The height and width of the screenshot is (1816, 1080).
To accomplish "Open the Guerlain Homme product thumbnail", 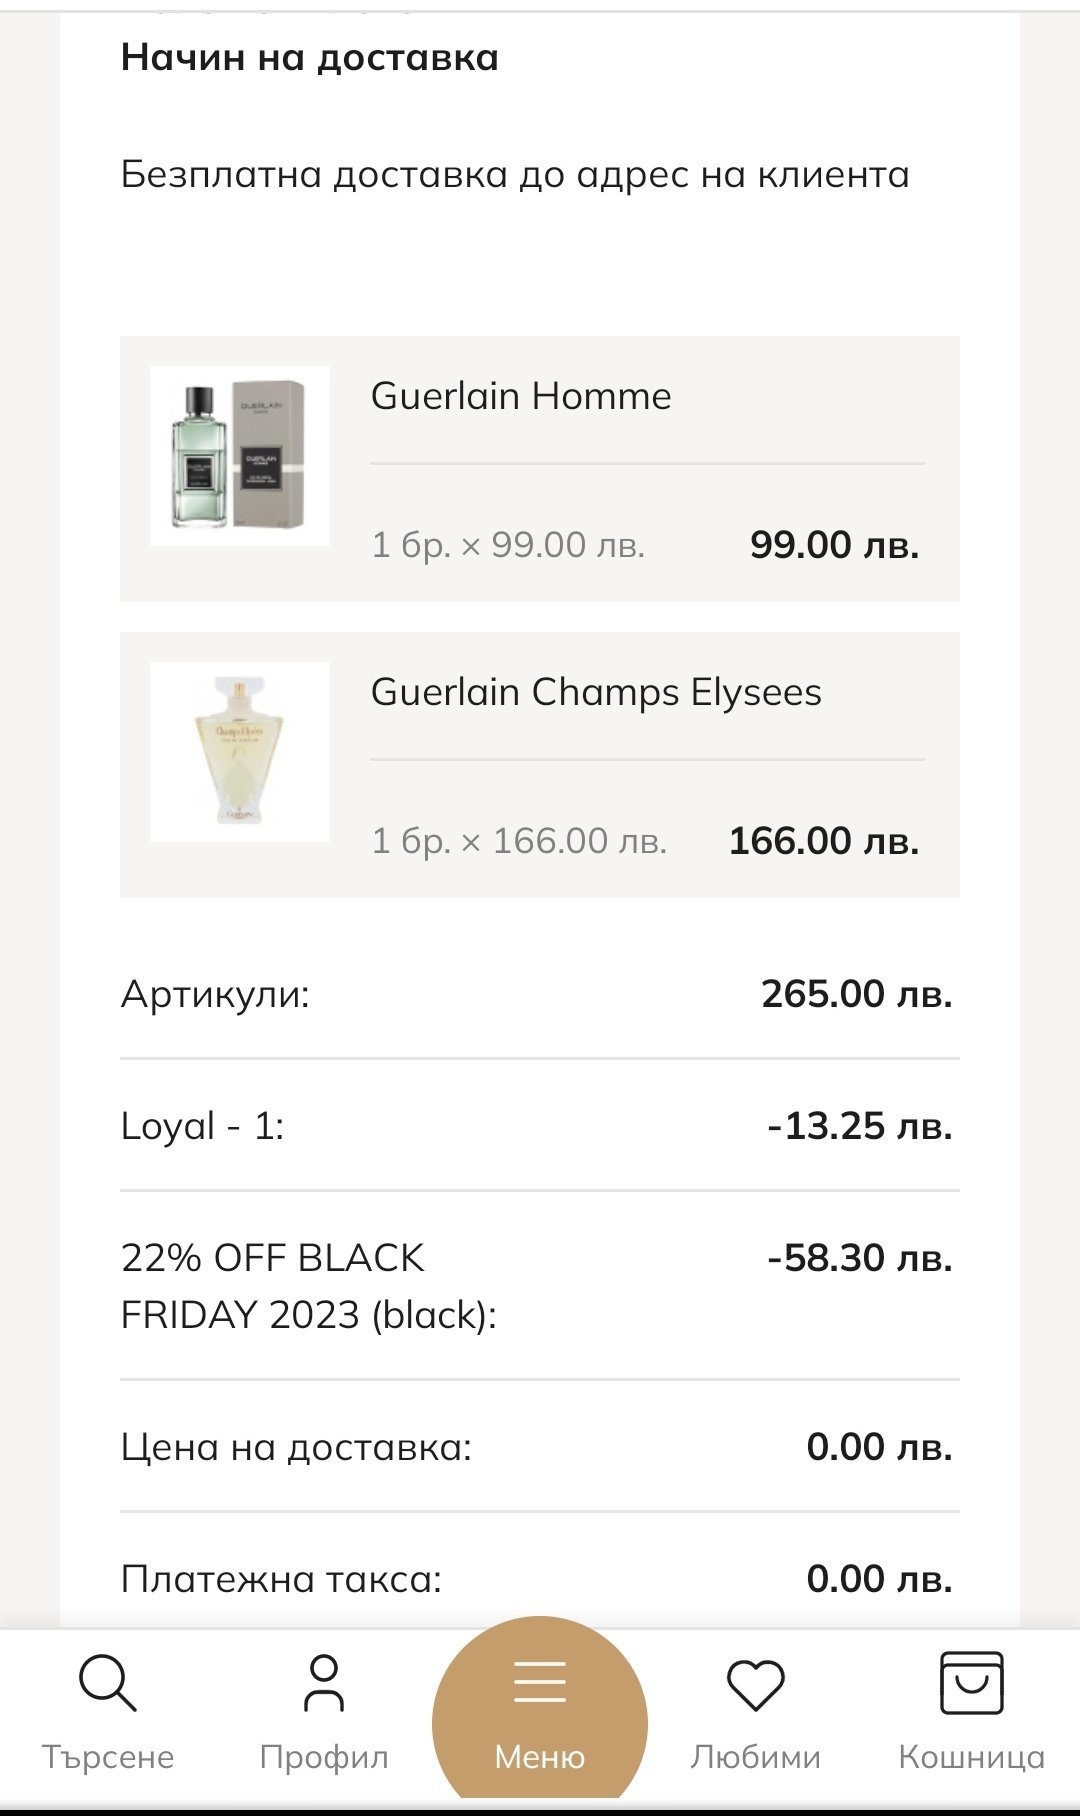I will coord(240,456).
